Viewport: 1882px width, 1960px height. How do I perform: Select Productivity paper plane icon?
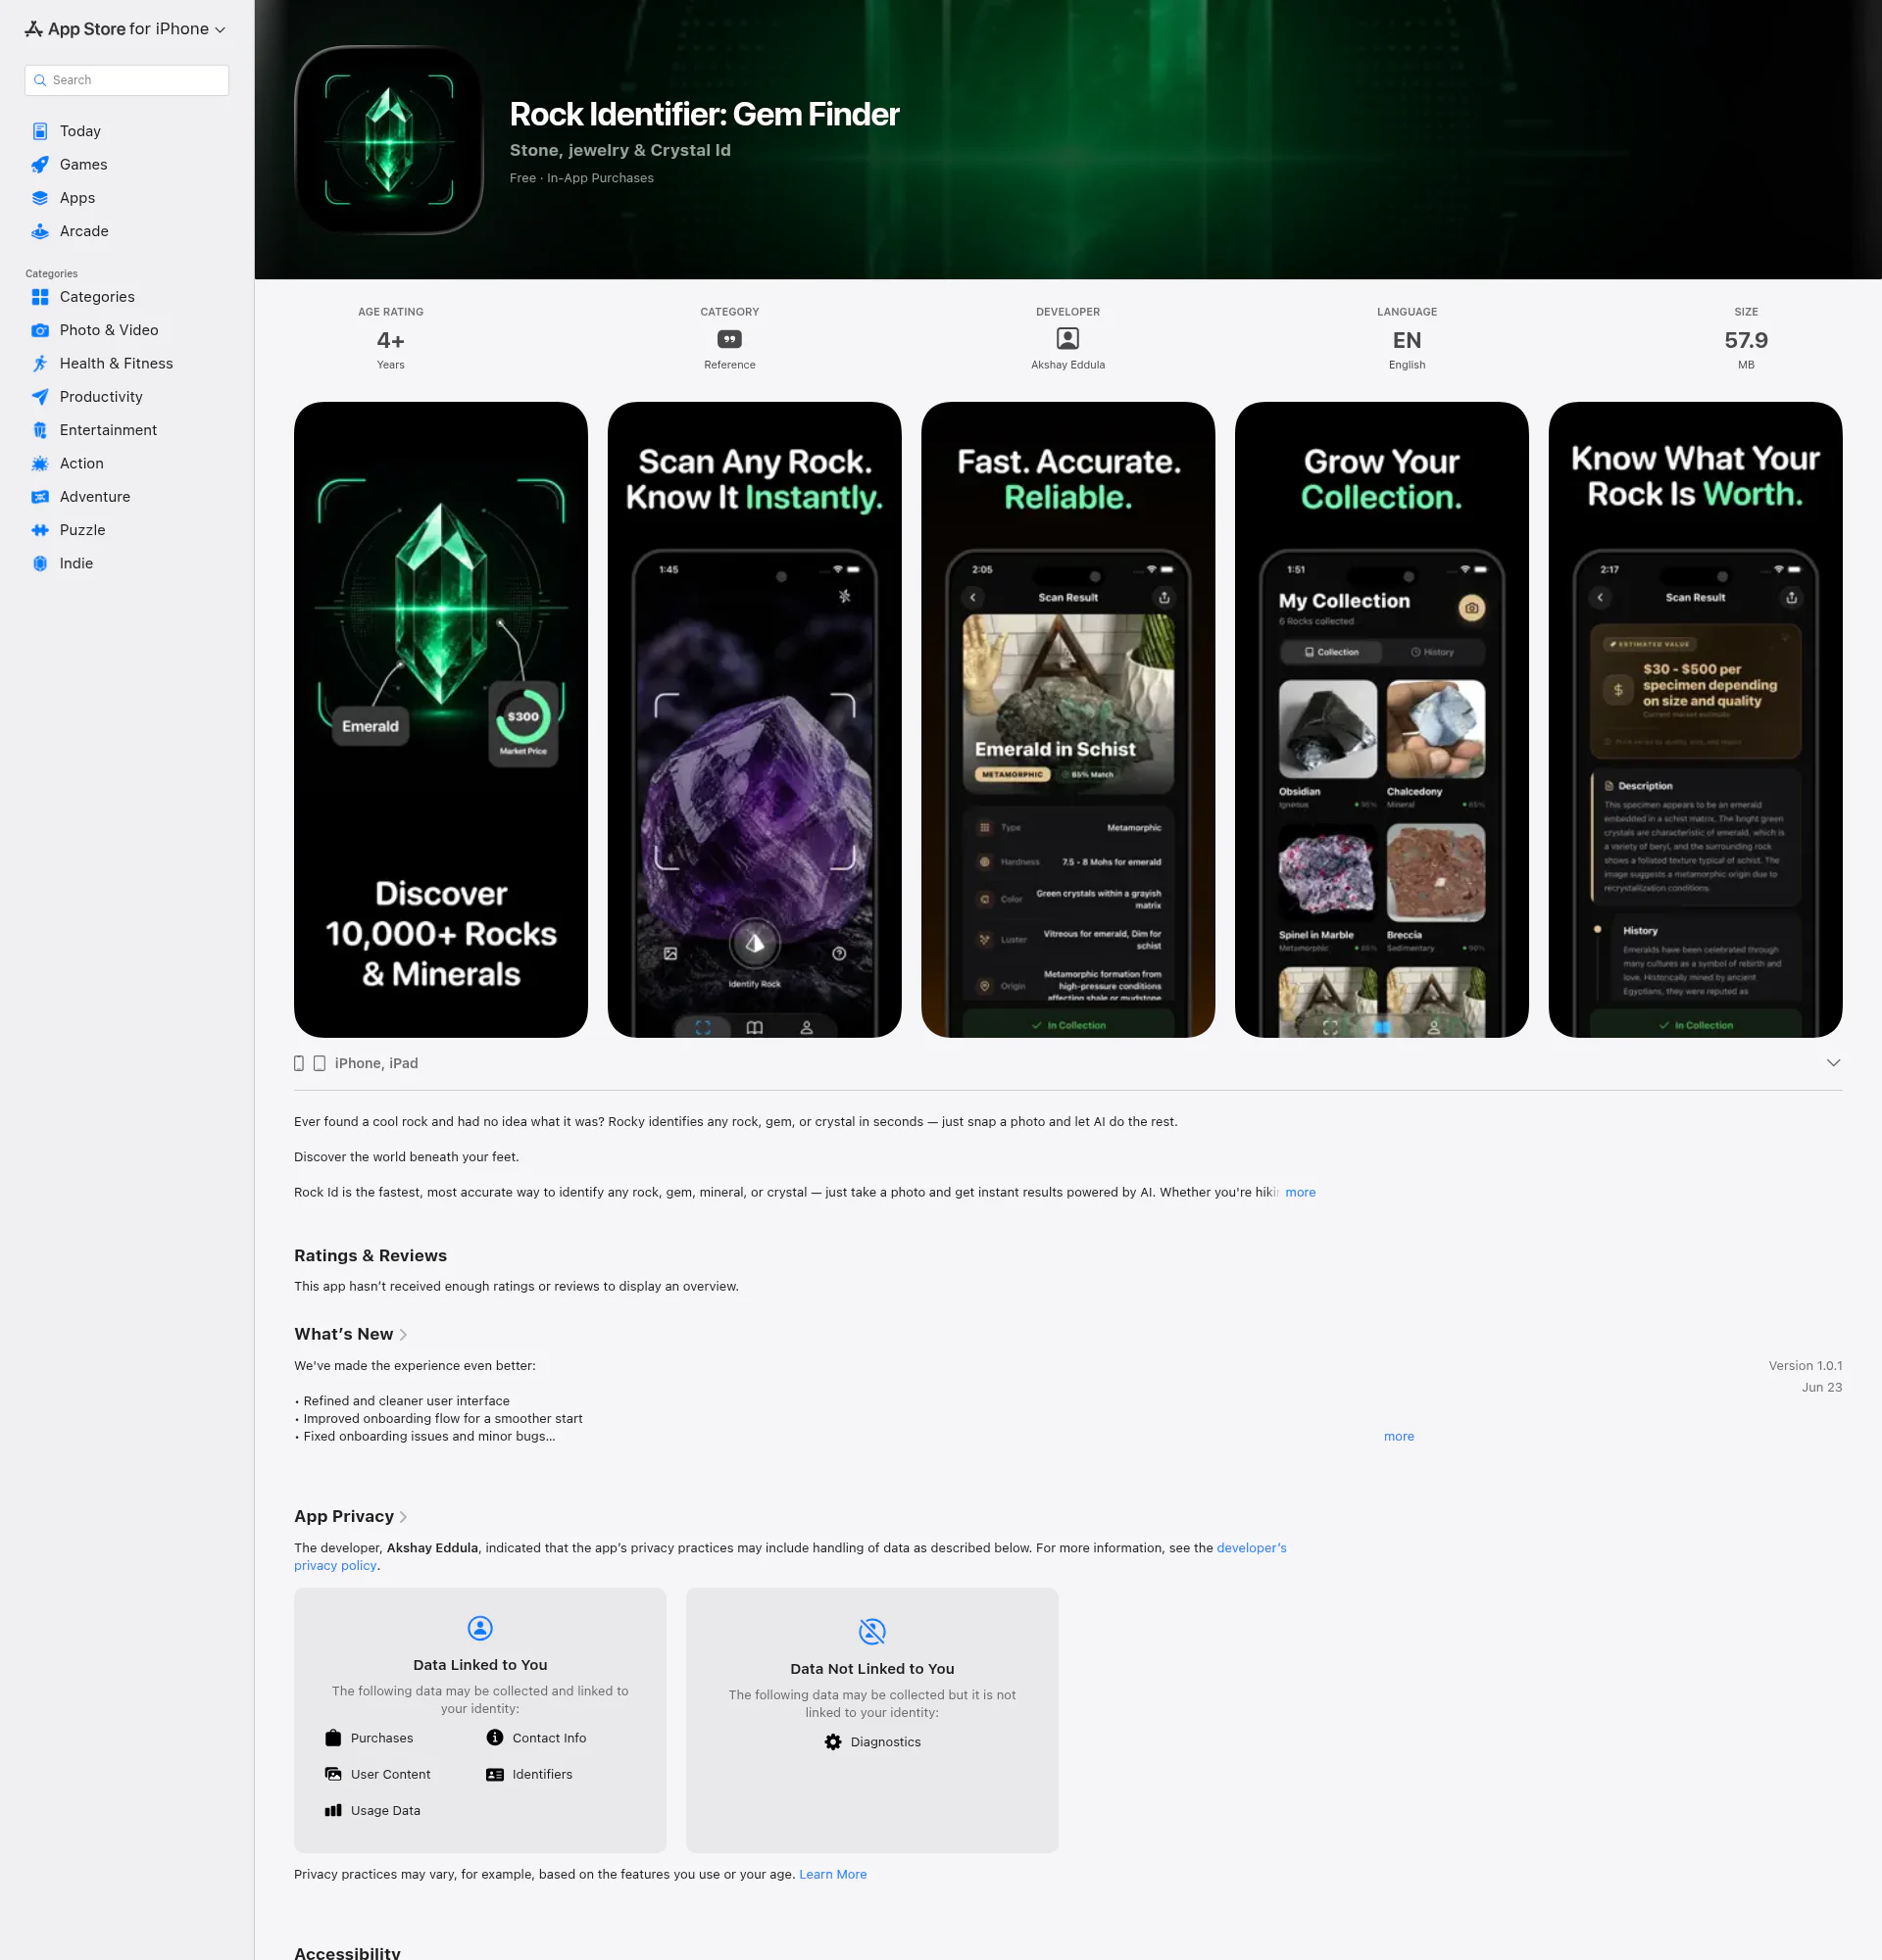(x=40, y=397)
